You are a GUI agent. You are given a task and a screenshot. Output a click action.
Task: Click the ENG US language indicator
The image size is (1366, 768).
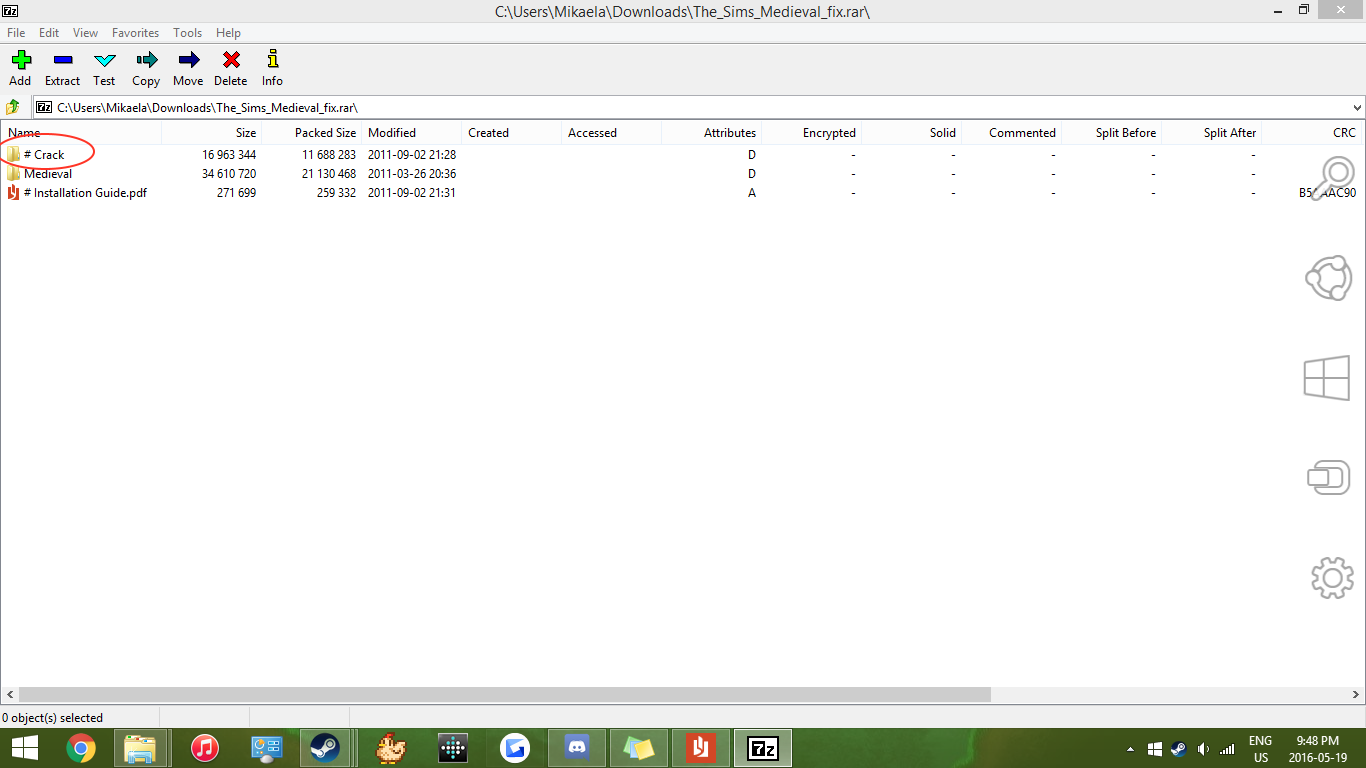(1260, 749)
